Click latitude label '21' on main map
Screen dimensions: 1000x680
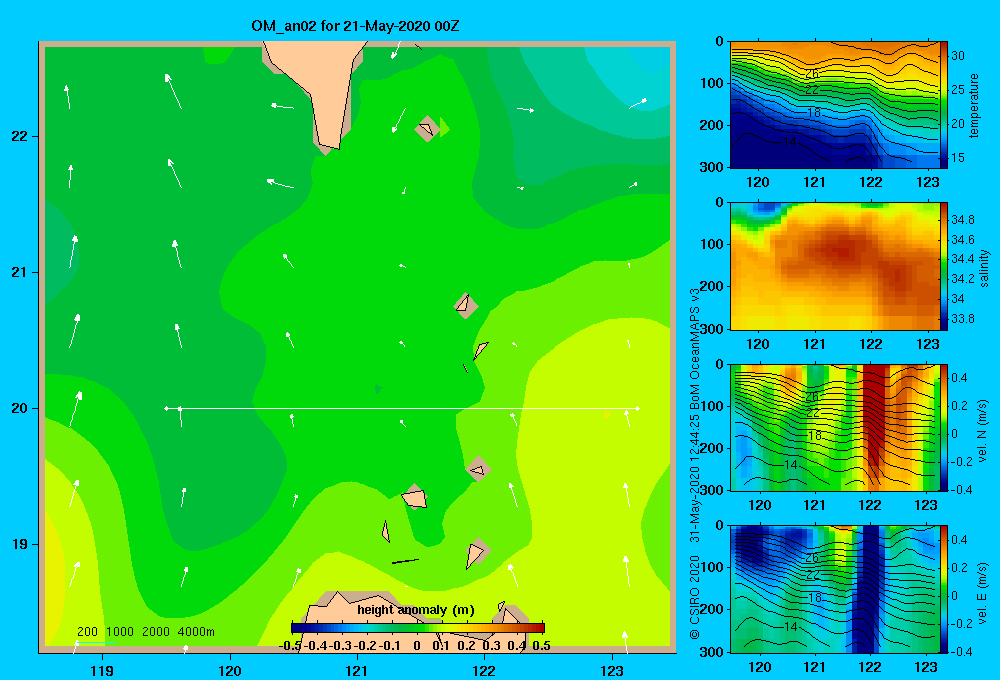(x=19, y=272)
